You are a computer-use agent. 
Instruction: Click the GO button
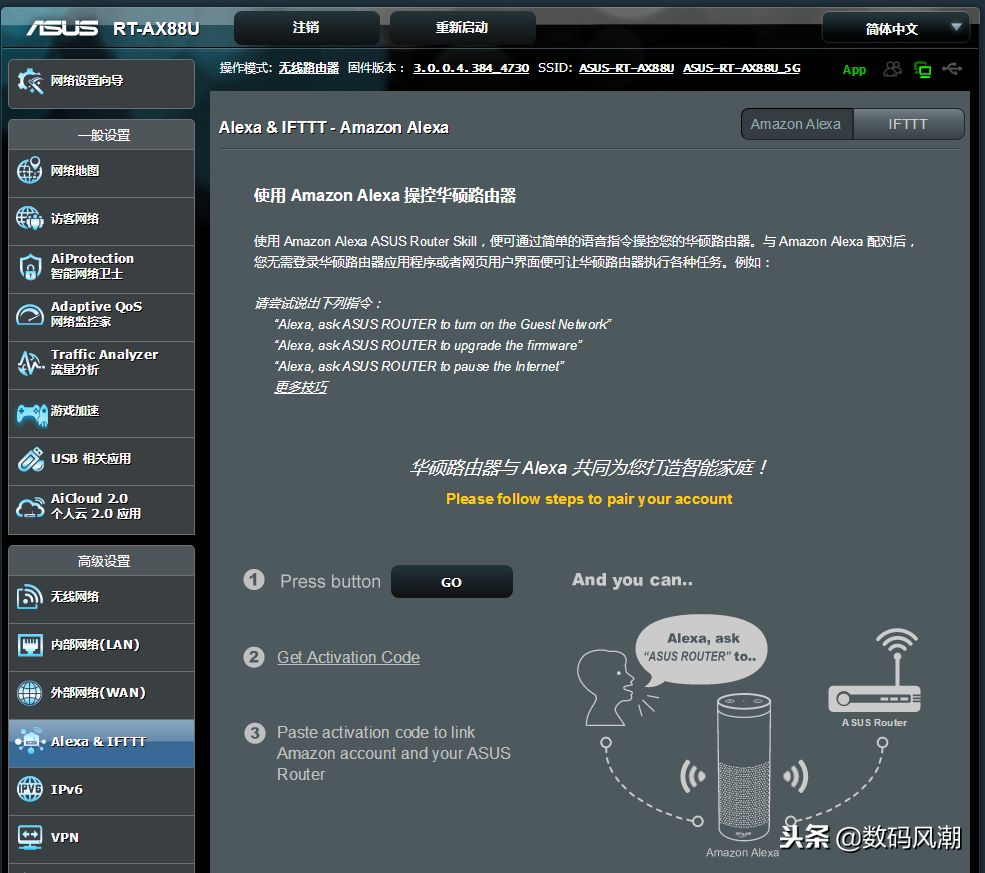[x=452, y=582]
